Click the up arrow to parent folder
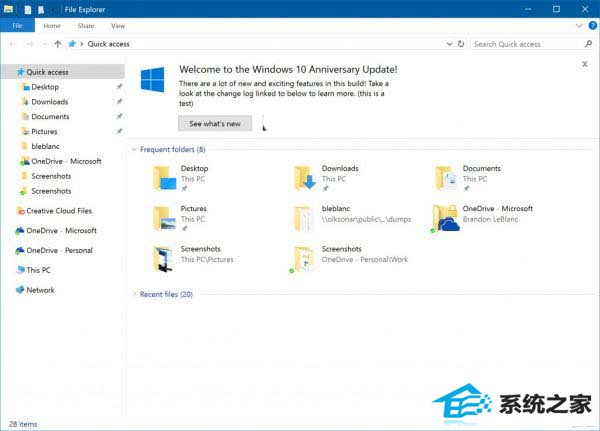600x431 pixels. [57, 44]
